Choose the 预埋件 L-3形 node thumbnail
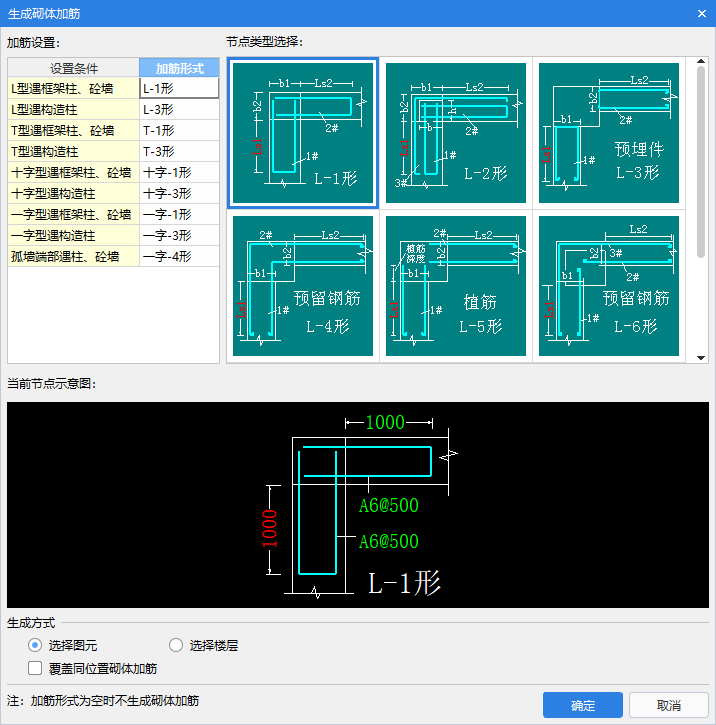The width and height of the screenshot is (716, 725). pos(609,133)
